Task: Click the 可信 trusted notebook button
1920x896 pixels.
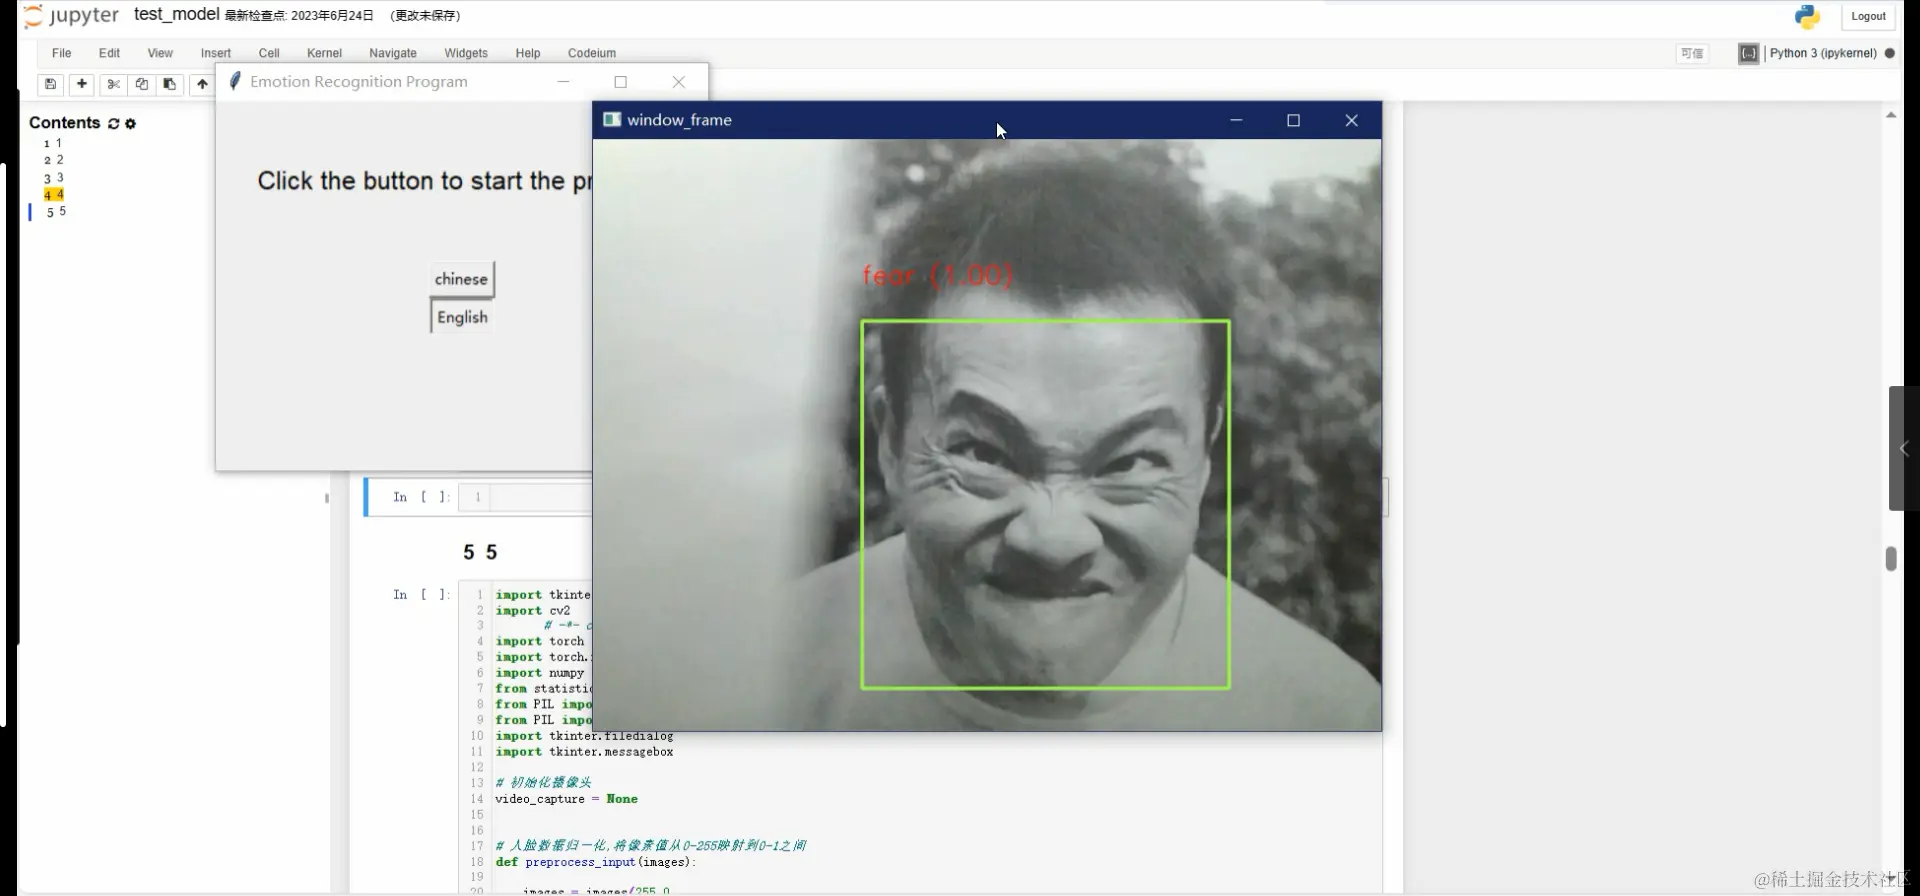Action: pyautogui.click(x=1692, y=54)
